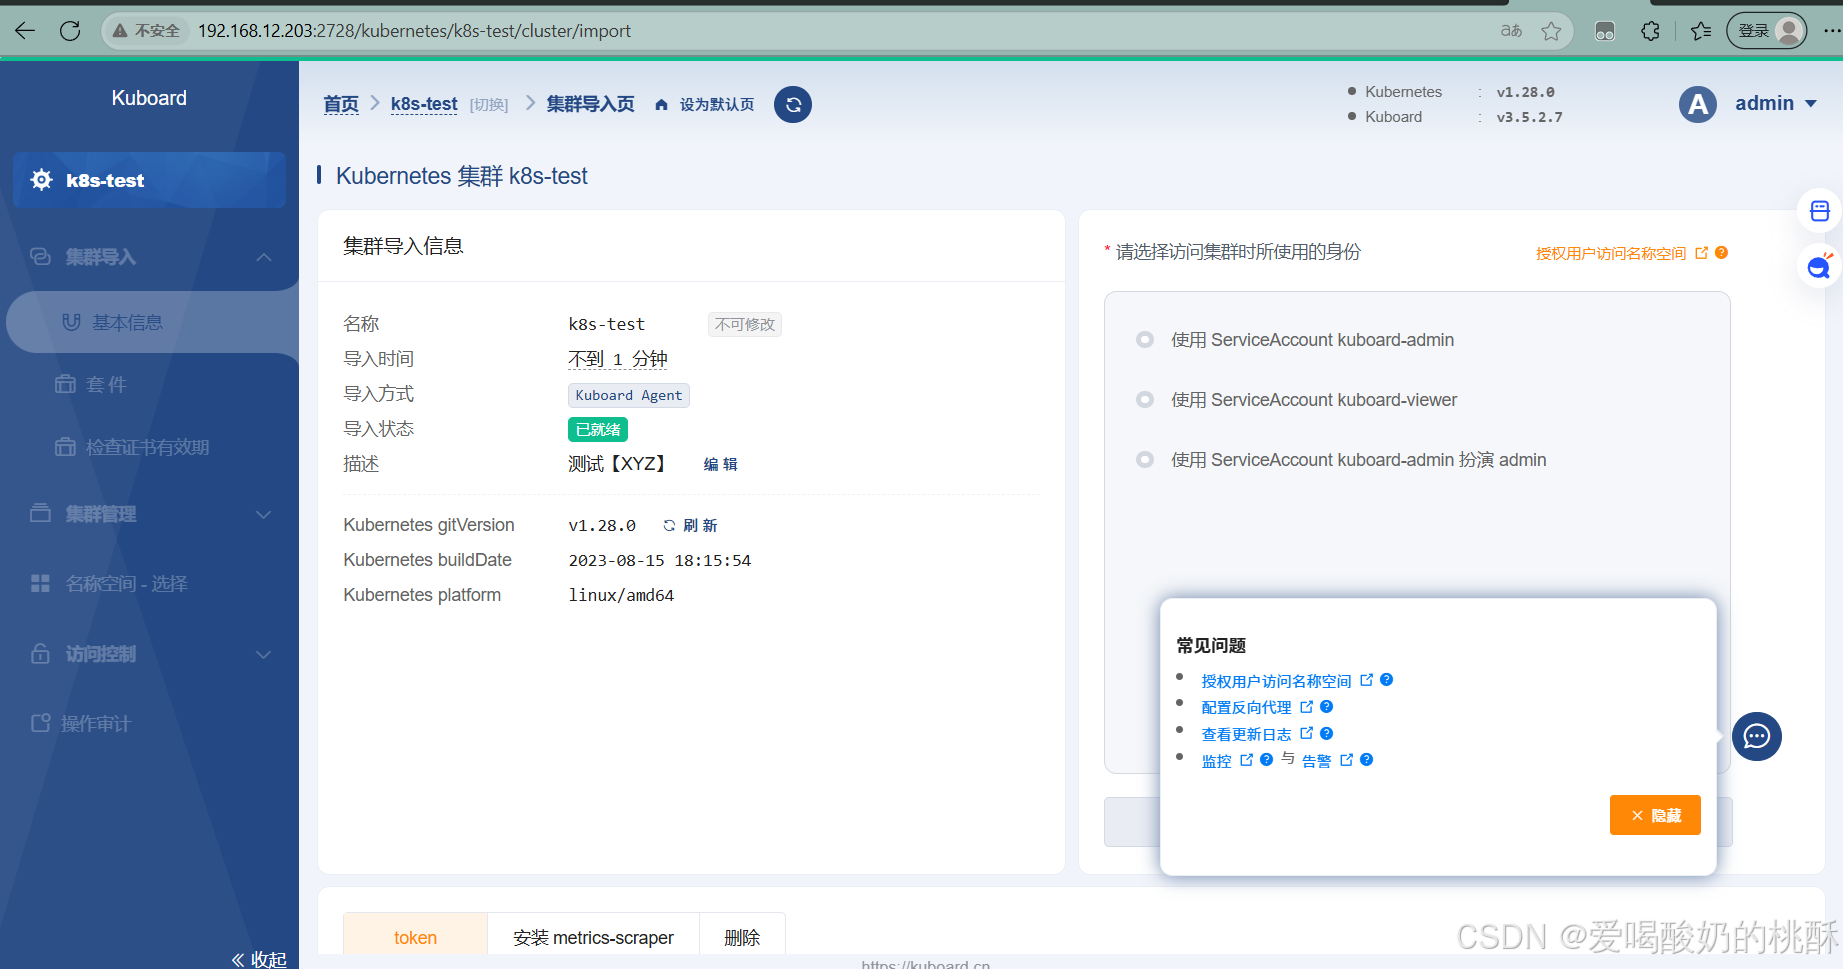Open the browser translate/read aloud icon

1511,31
